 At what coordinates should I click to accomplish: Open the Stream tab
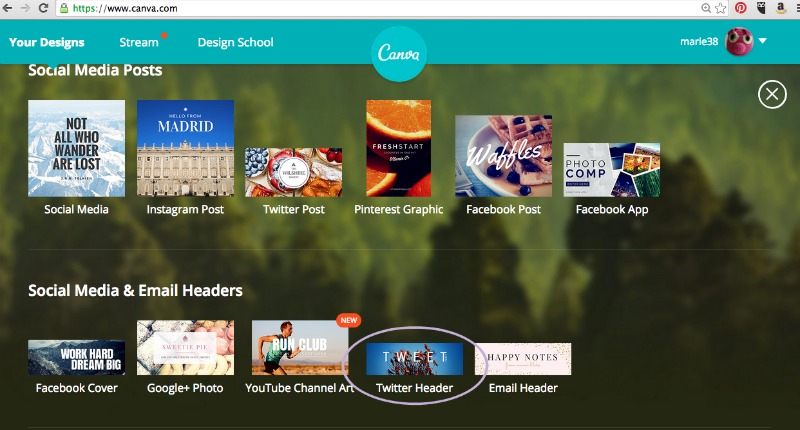tap(139, 42)
